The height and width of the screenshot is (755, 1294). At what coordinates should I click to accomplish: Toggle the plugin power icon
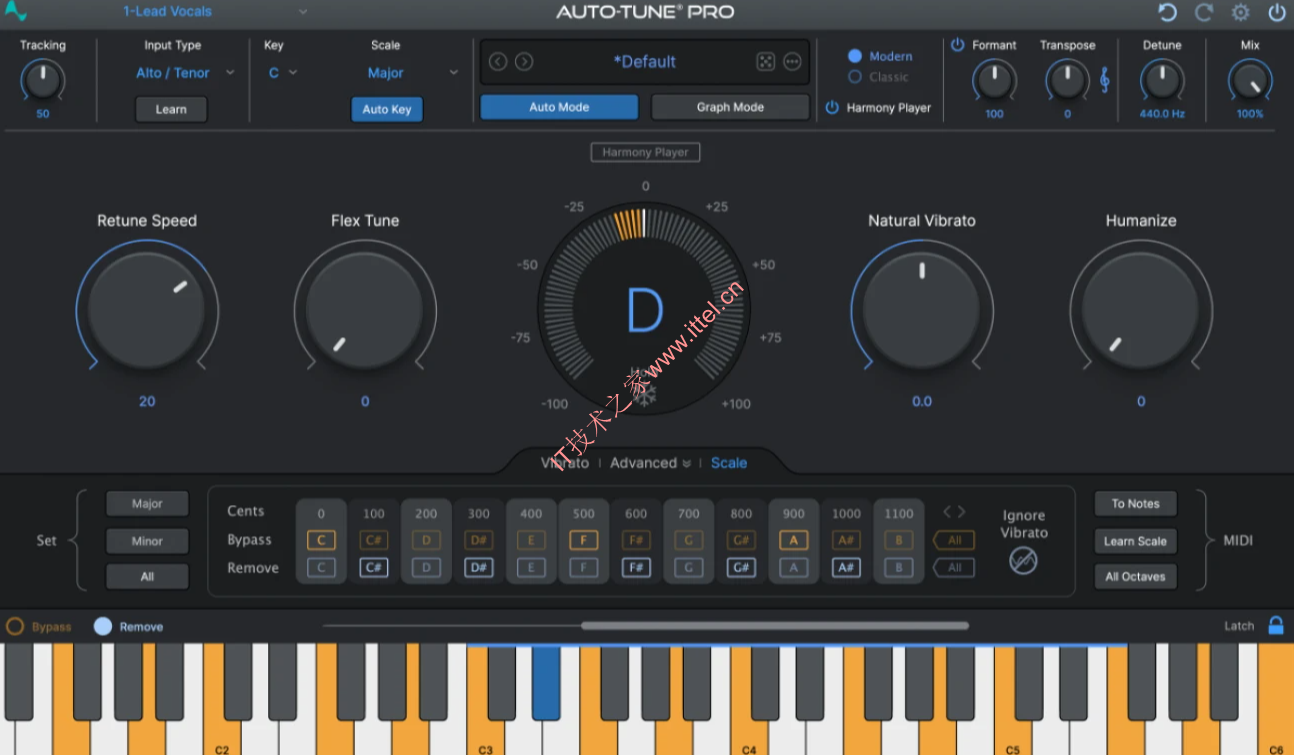tap(1277, 12)
